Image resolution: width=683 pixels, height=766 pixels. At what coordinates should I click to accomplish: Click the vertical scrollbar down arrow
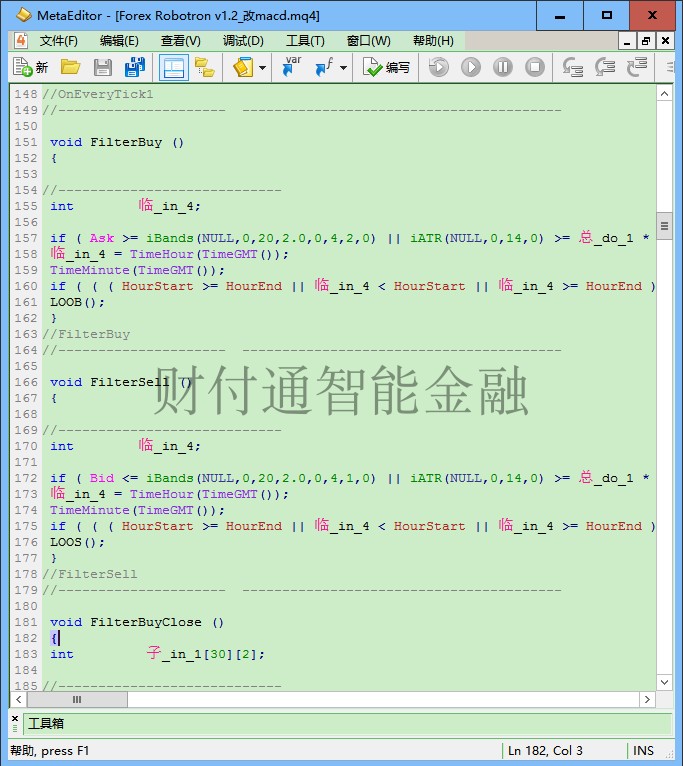click(664, 682)
